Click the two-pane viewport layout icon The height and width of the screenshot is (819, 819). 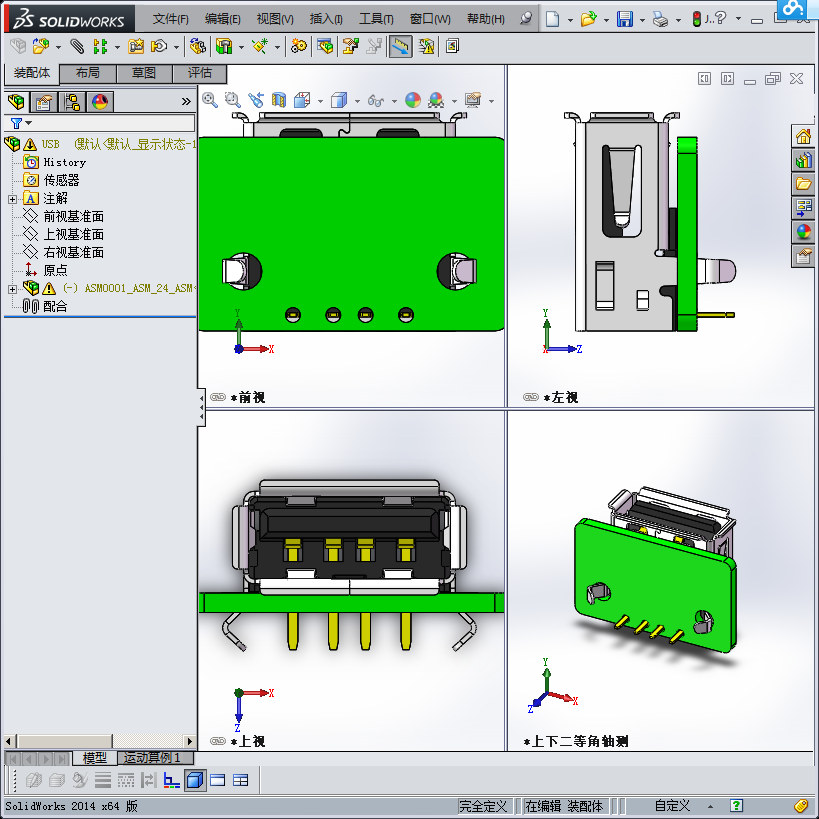(x=216, y=780)
